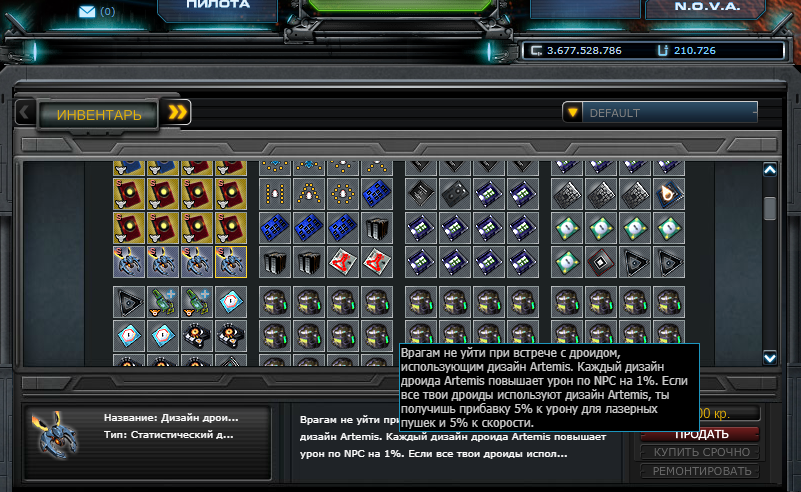Expand next panel with yellow double chevron

point(177,112)
